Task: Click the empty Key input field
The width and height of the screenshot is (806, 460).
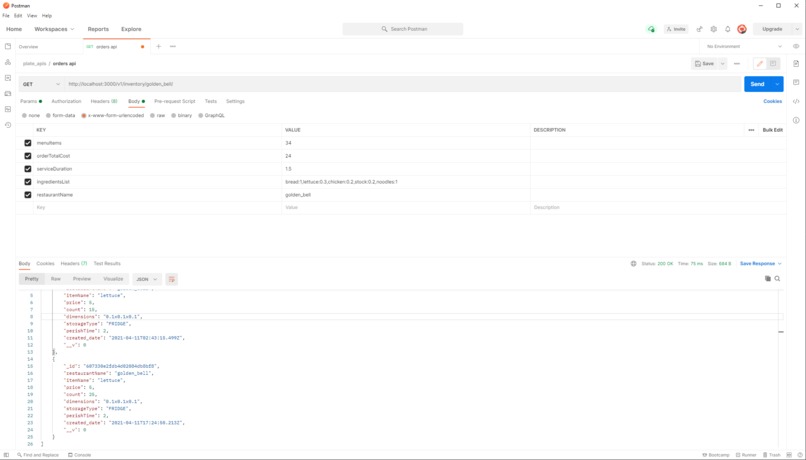Action: [157, 208]
